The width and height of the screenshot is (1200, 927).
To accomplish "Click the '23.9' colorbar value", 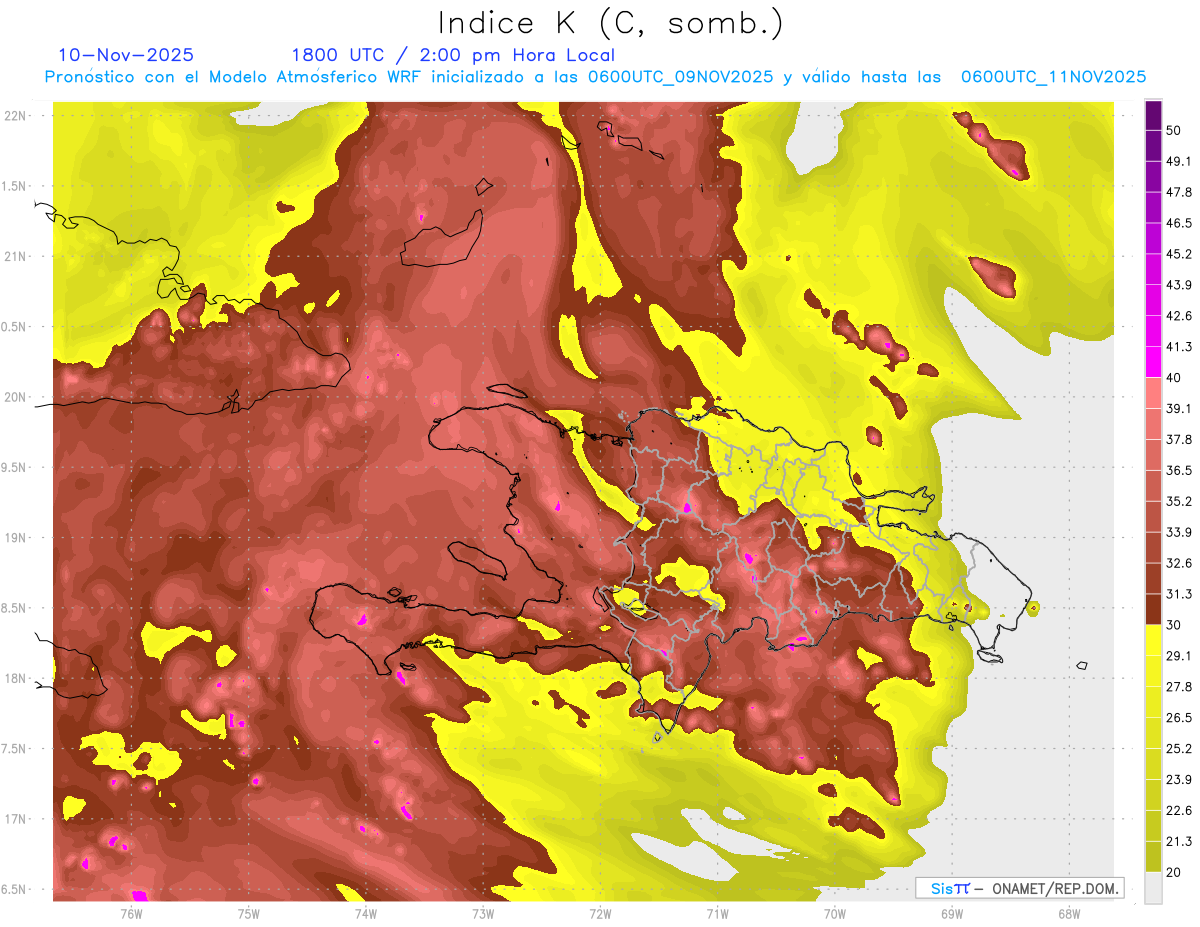I will 1178,780.
